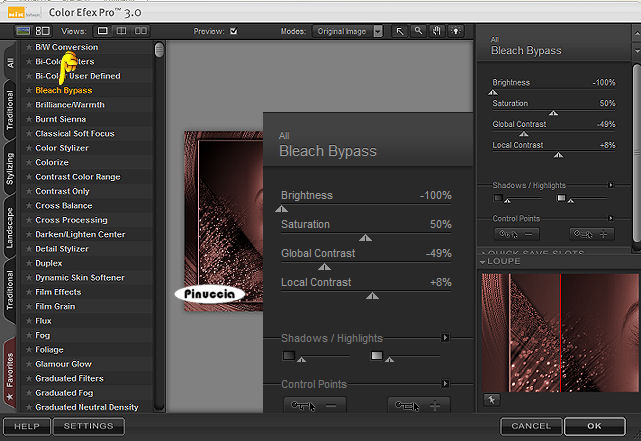
Task: Click CANCEL to discard the filter
Action: (531, 426)
